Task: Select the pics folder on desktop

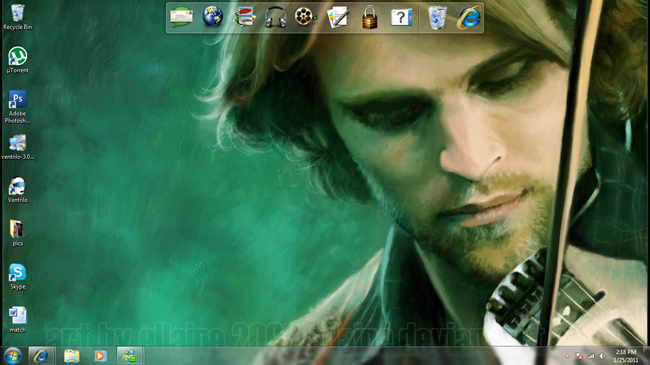Action: (17, 233)
